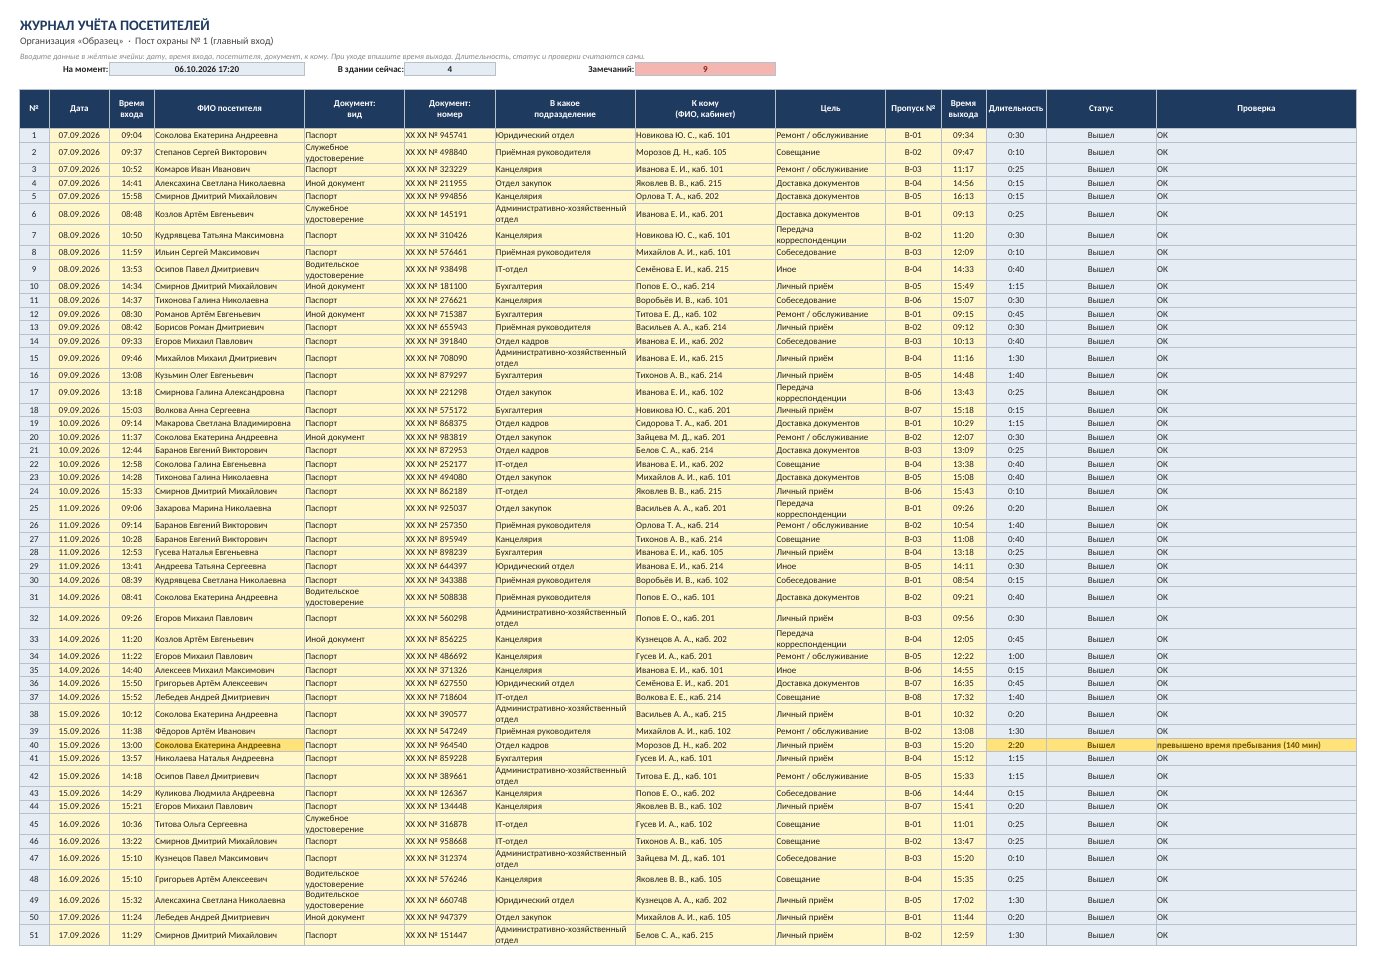This screenshot has width=1375, height=964.
Task: Click the cell "Захарова Марина Николаевна"
Action: click(229, 508)
